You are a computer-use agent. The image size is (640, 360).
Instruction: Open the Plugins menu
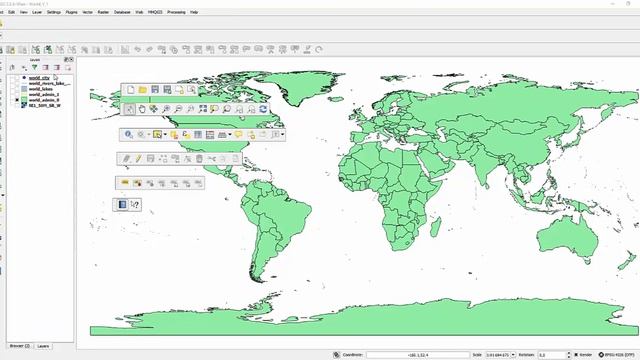coord(71,12)
